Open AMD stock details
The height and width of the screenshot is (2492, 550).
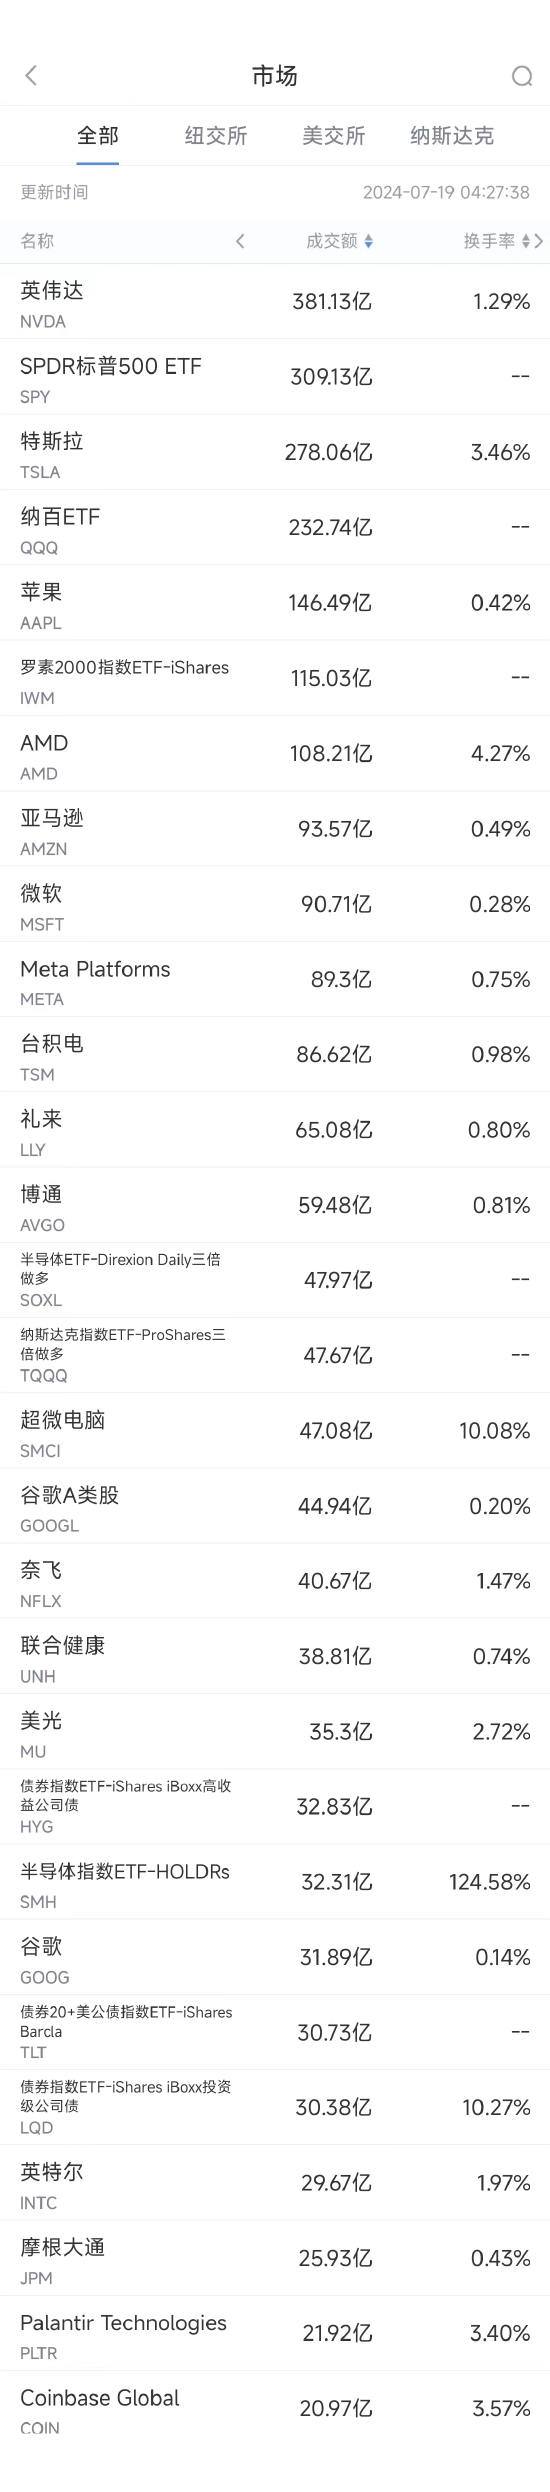tap(275, 754)
